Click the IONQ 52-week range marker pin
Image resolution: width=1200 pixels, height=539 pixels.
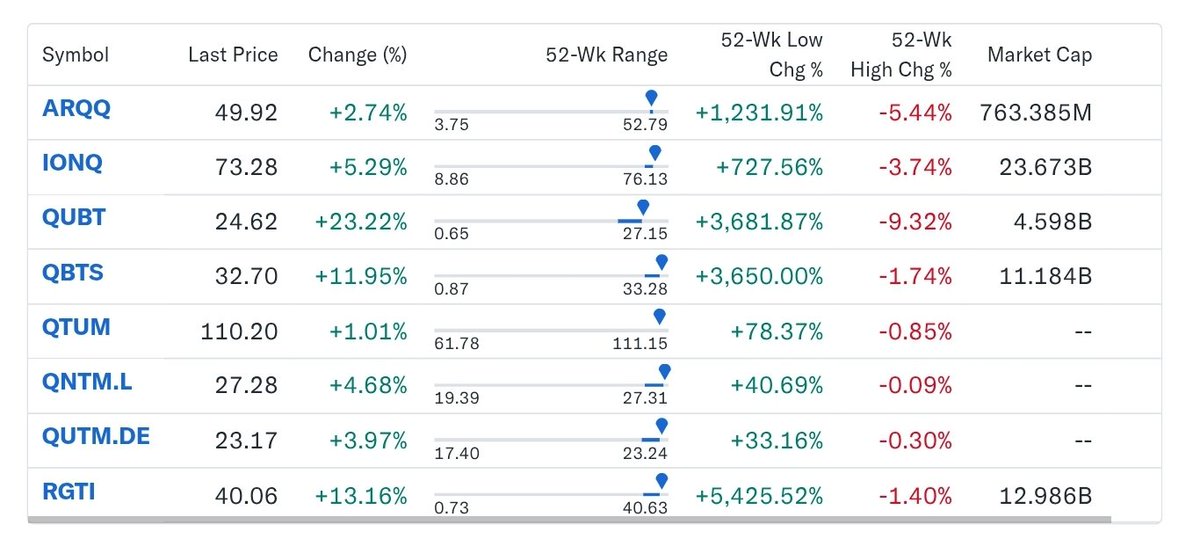coord(654,153)
